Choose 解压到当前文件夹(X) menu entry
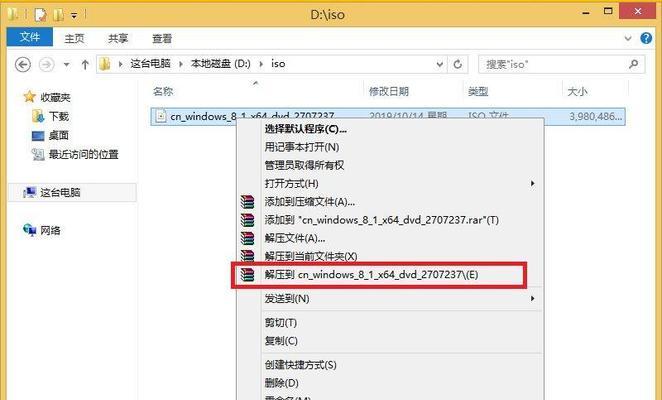Image resolution: width=662 pixels, height=400 pixels. point(311,256)
